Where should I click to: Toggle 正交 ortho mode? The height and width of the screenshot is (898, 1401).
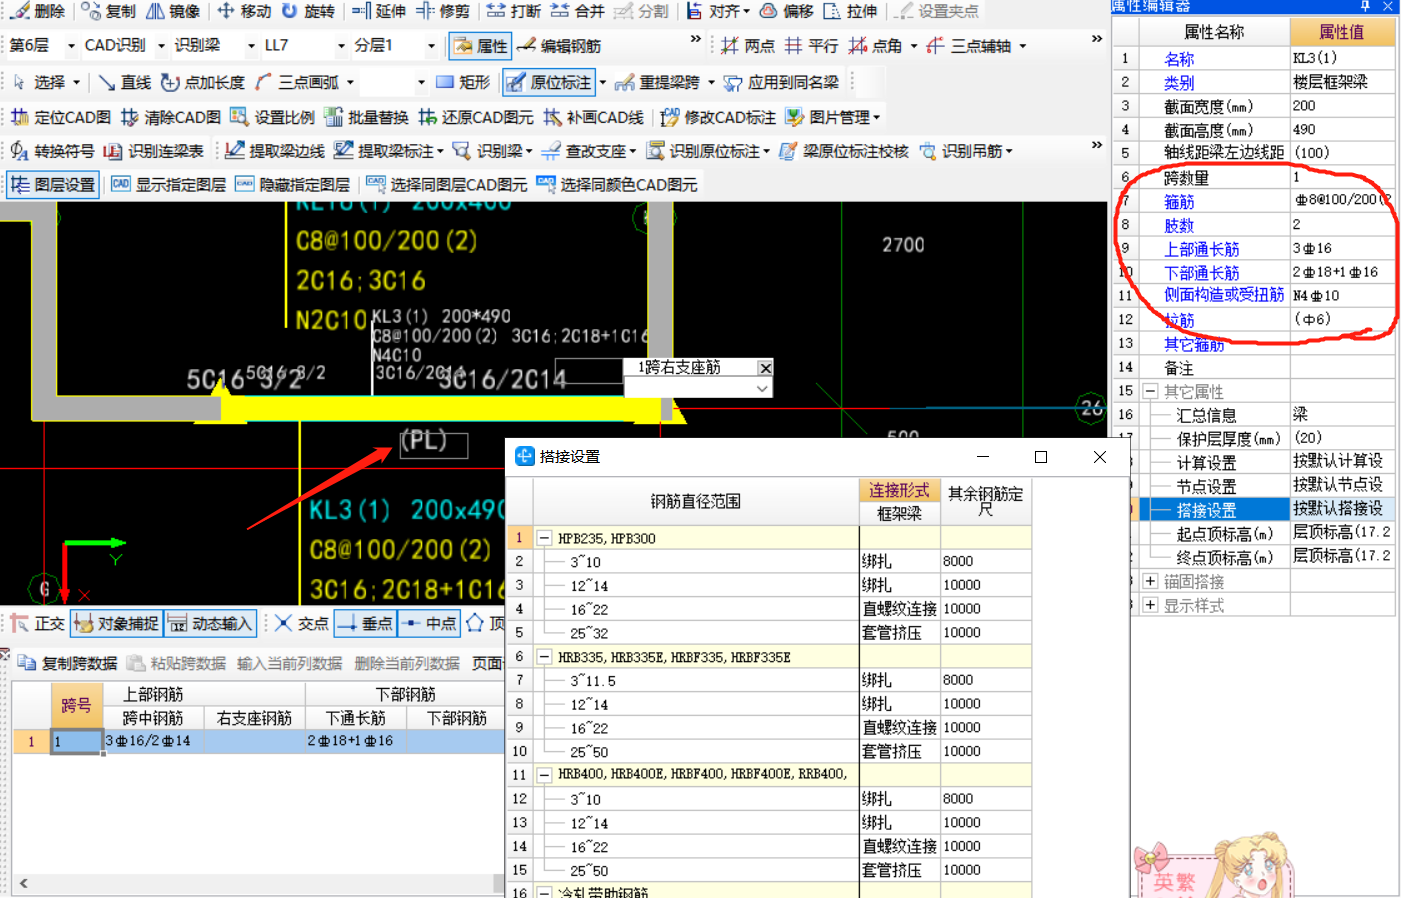pos(37,624)
